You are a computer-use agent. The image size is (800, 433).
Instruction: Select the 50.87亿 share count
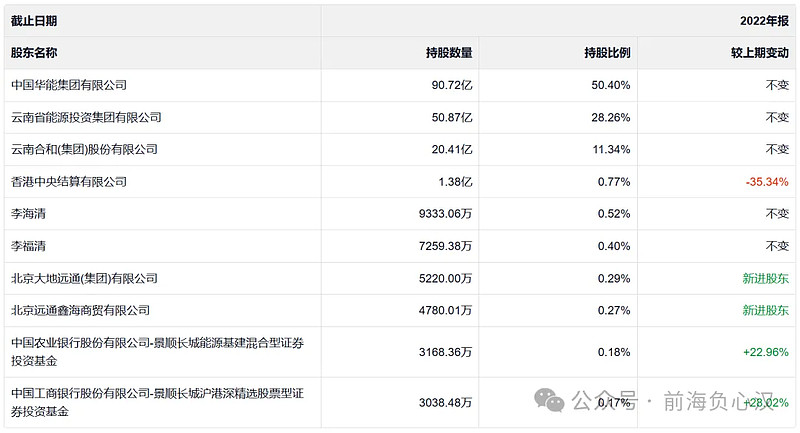coord(452,117)
